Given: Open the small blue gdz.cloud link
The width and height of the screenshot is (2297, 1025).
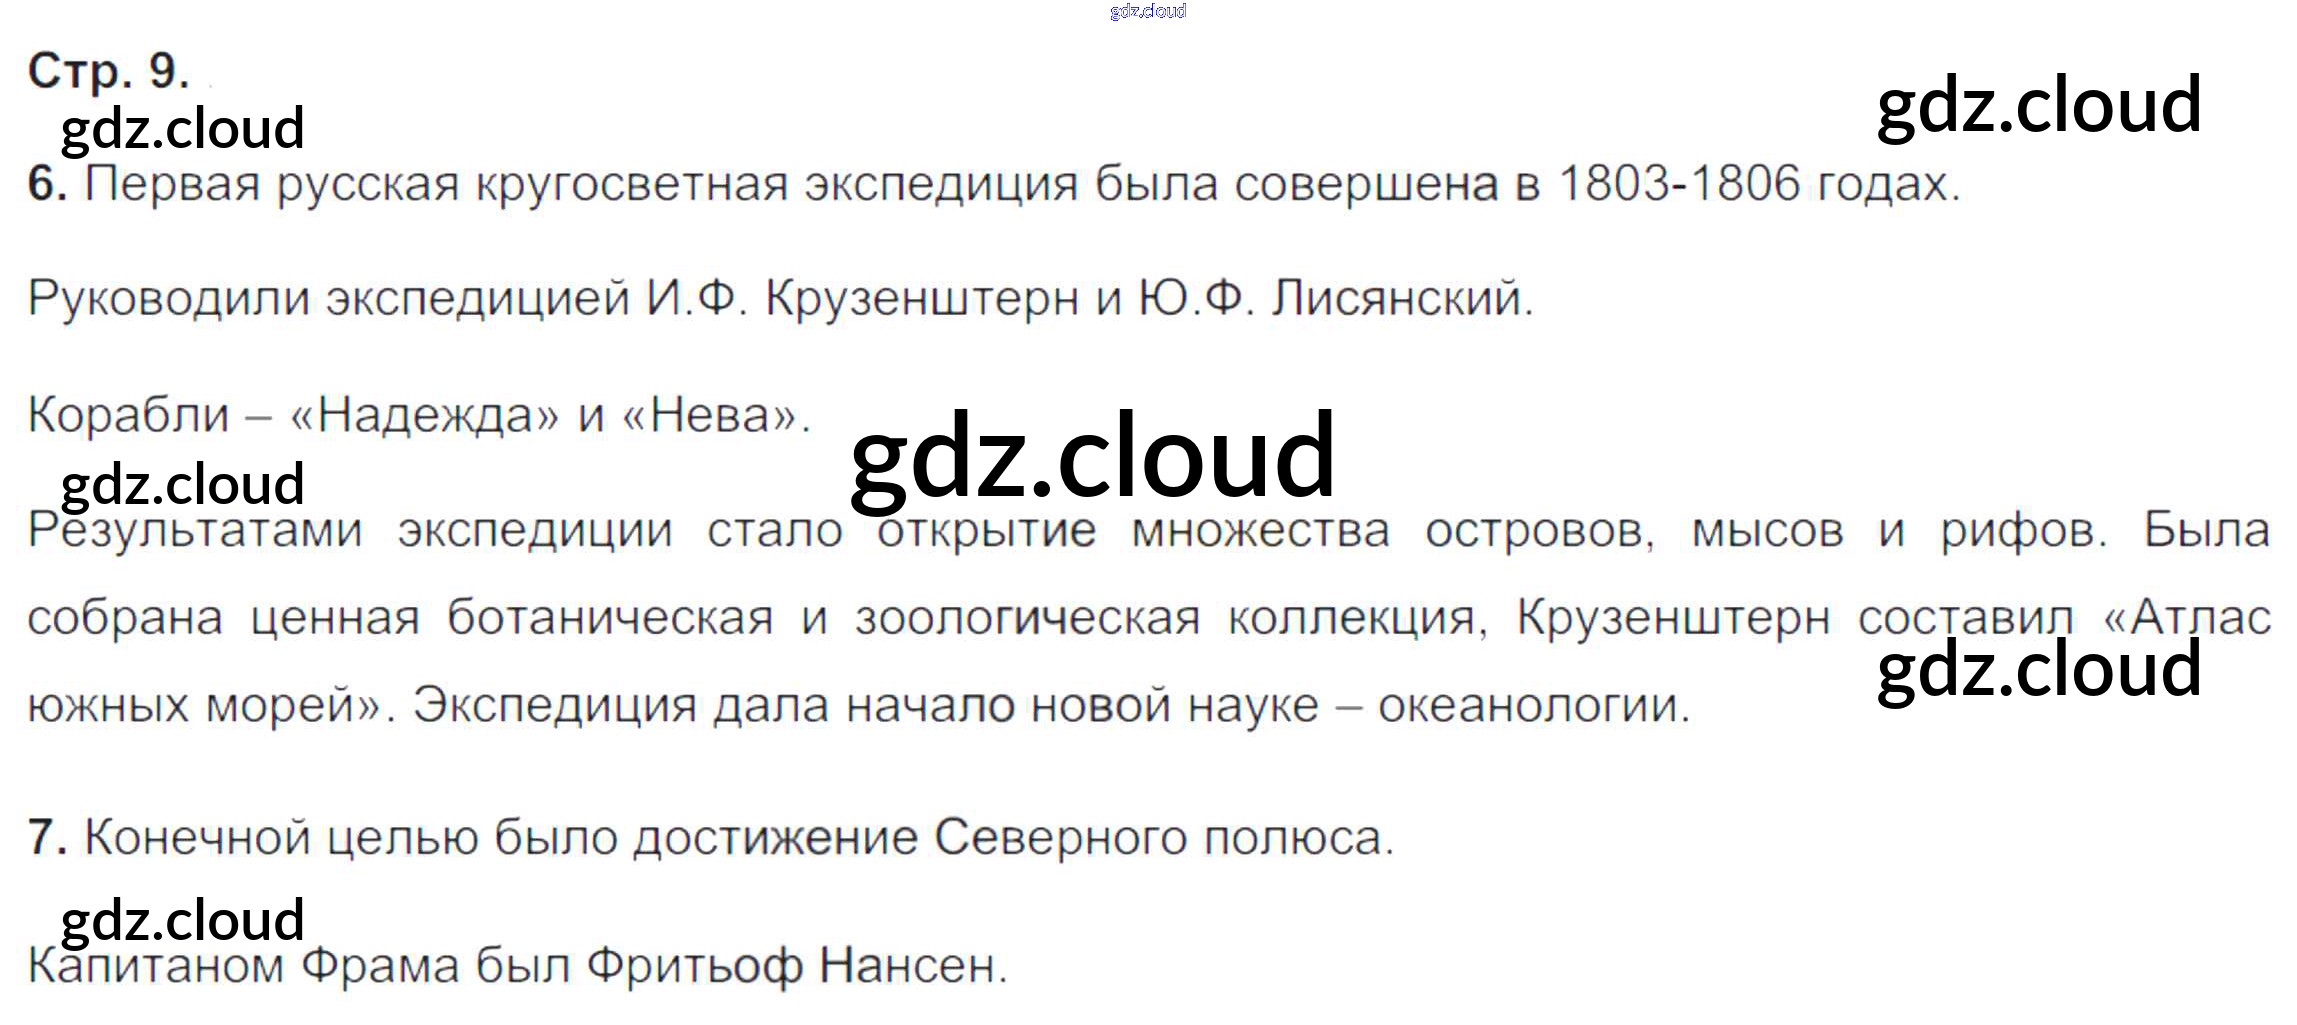Looking at the screenshot, I should [1147, 11].
